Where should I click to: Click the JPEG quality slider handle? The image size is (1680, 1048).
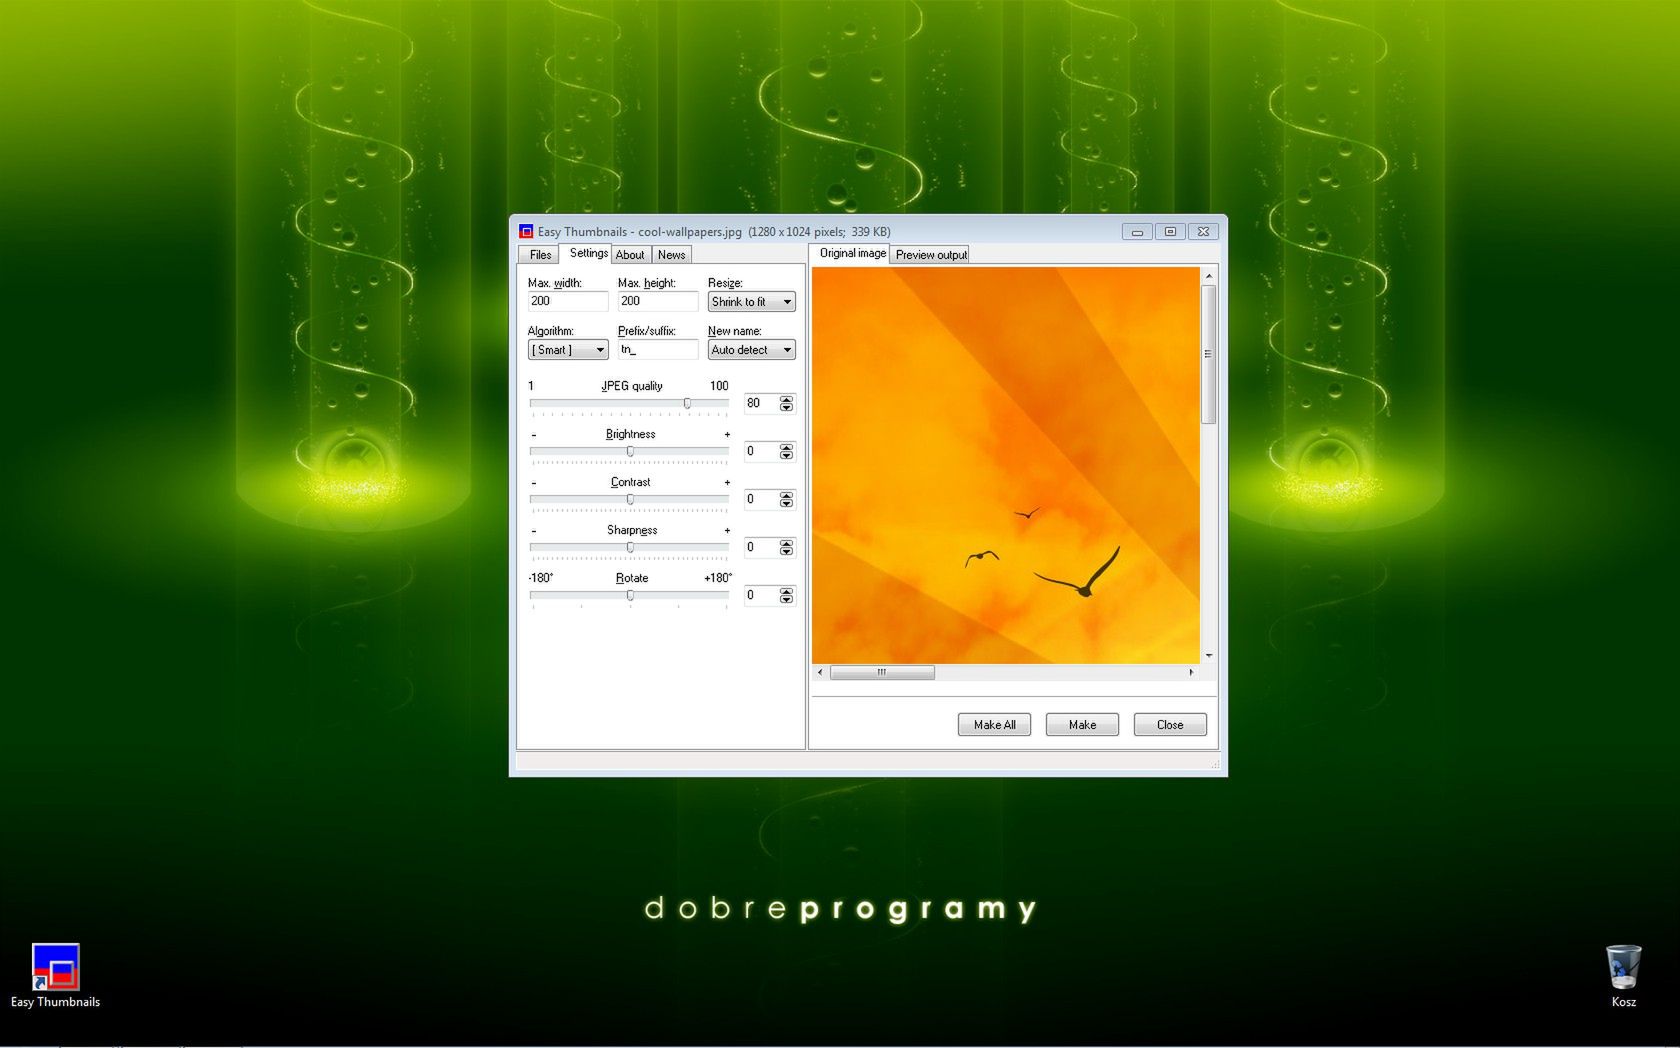point(687,403)
